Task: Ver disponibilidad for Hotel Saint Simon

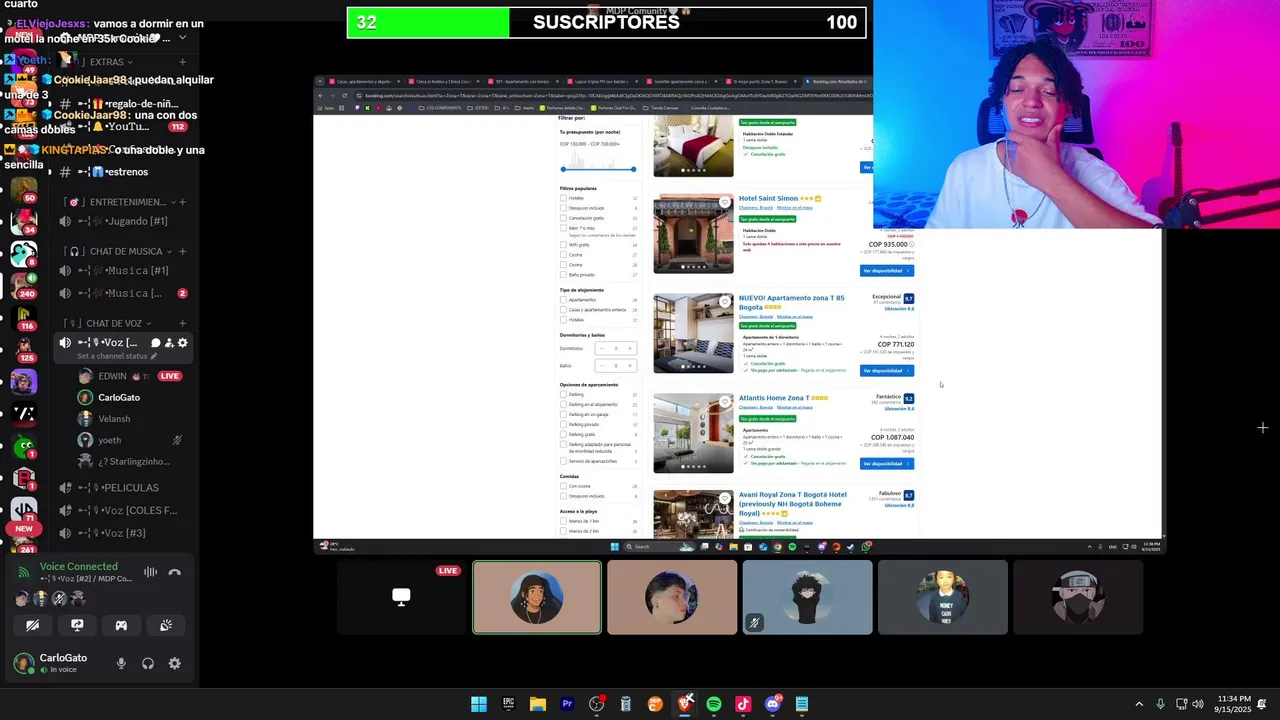Action: [x=887, y=270]
